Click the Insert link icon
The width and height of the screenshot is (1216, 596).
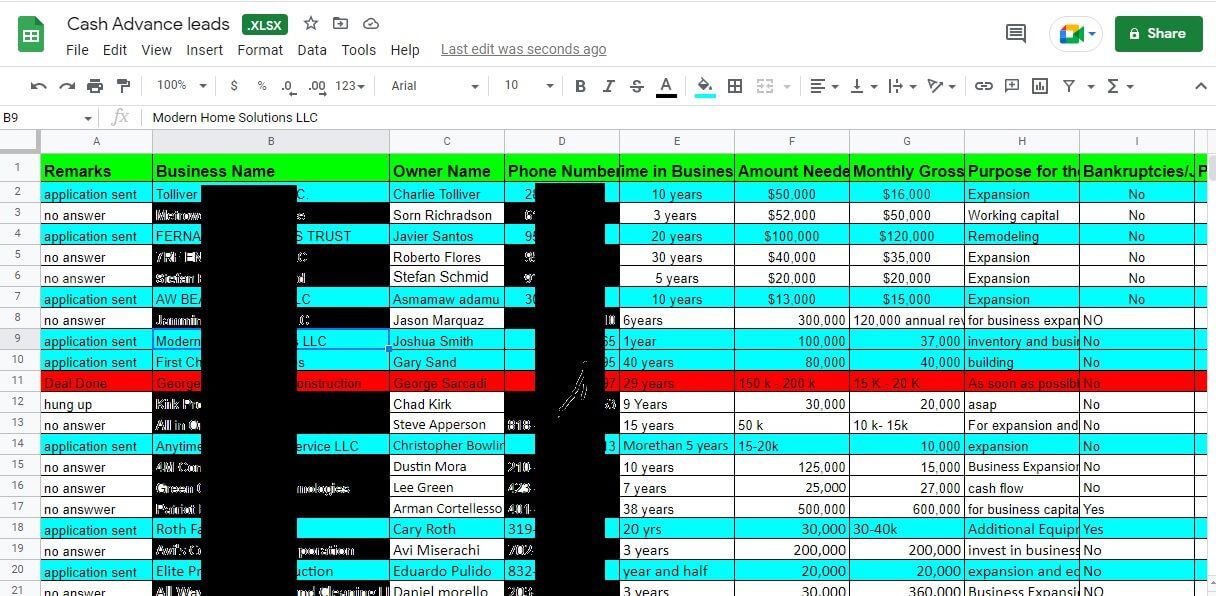coord(984,86)
